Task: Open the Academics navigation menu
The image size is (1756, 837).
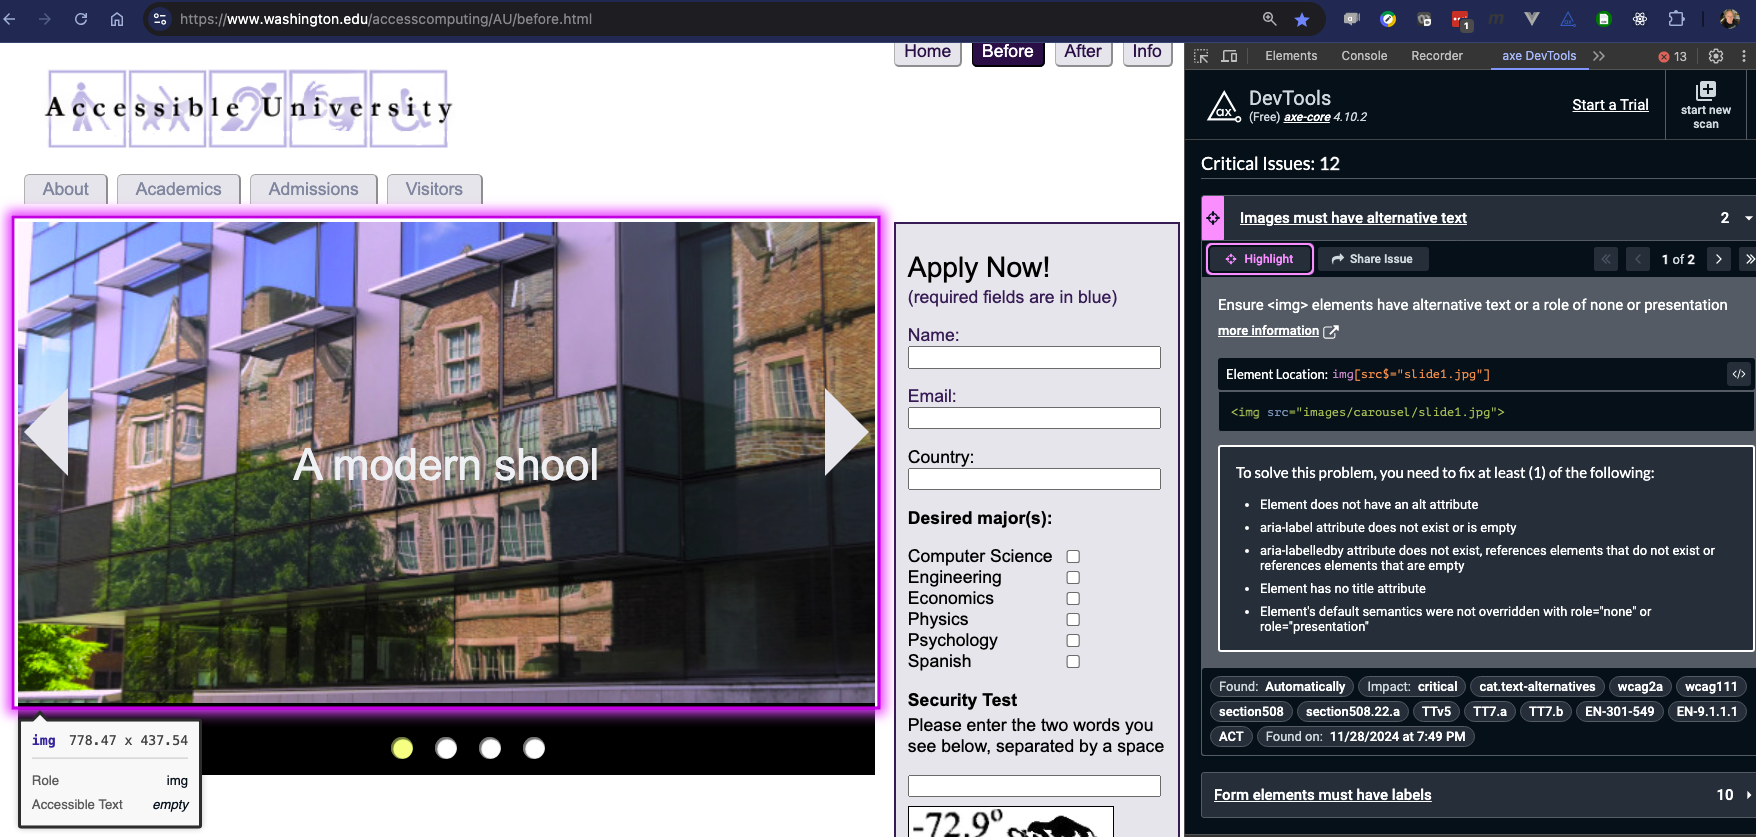Action: (178, 189)
